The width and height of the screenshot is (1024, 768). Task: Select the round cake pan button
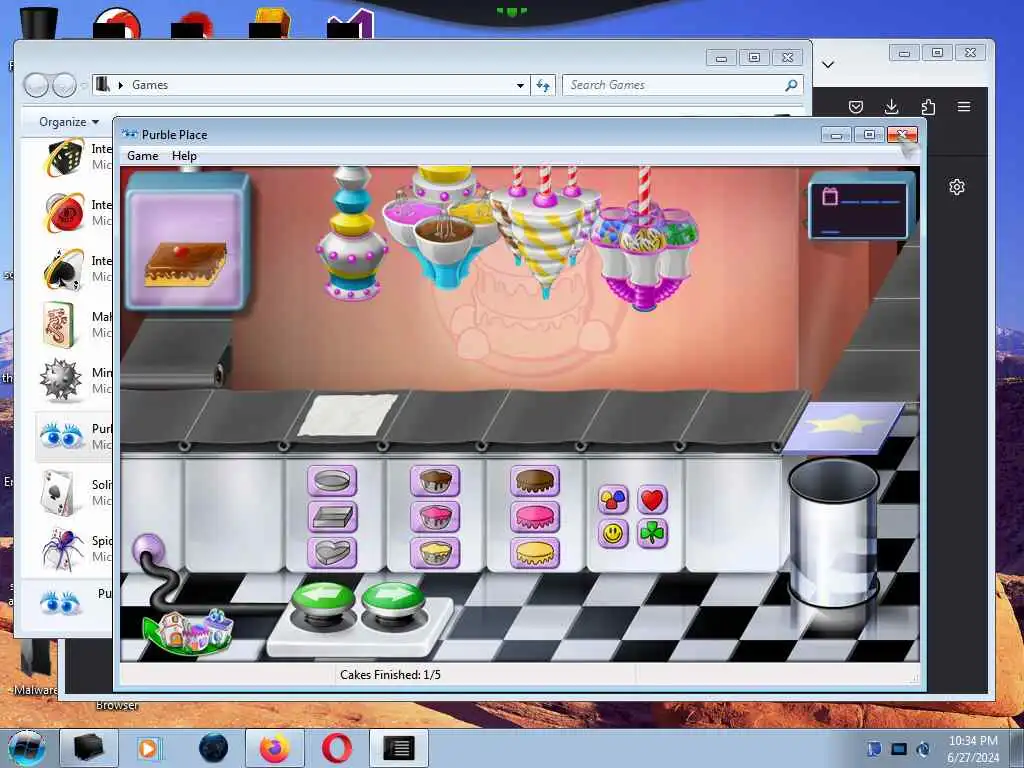(332, 481)
